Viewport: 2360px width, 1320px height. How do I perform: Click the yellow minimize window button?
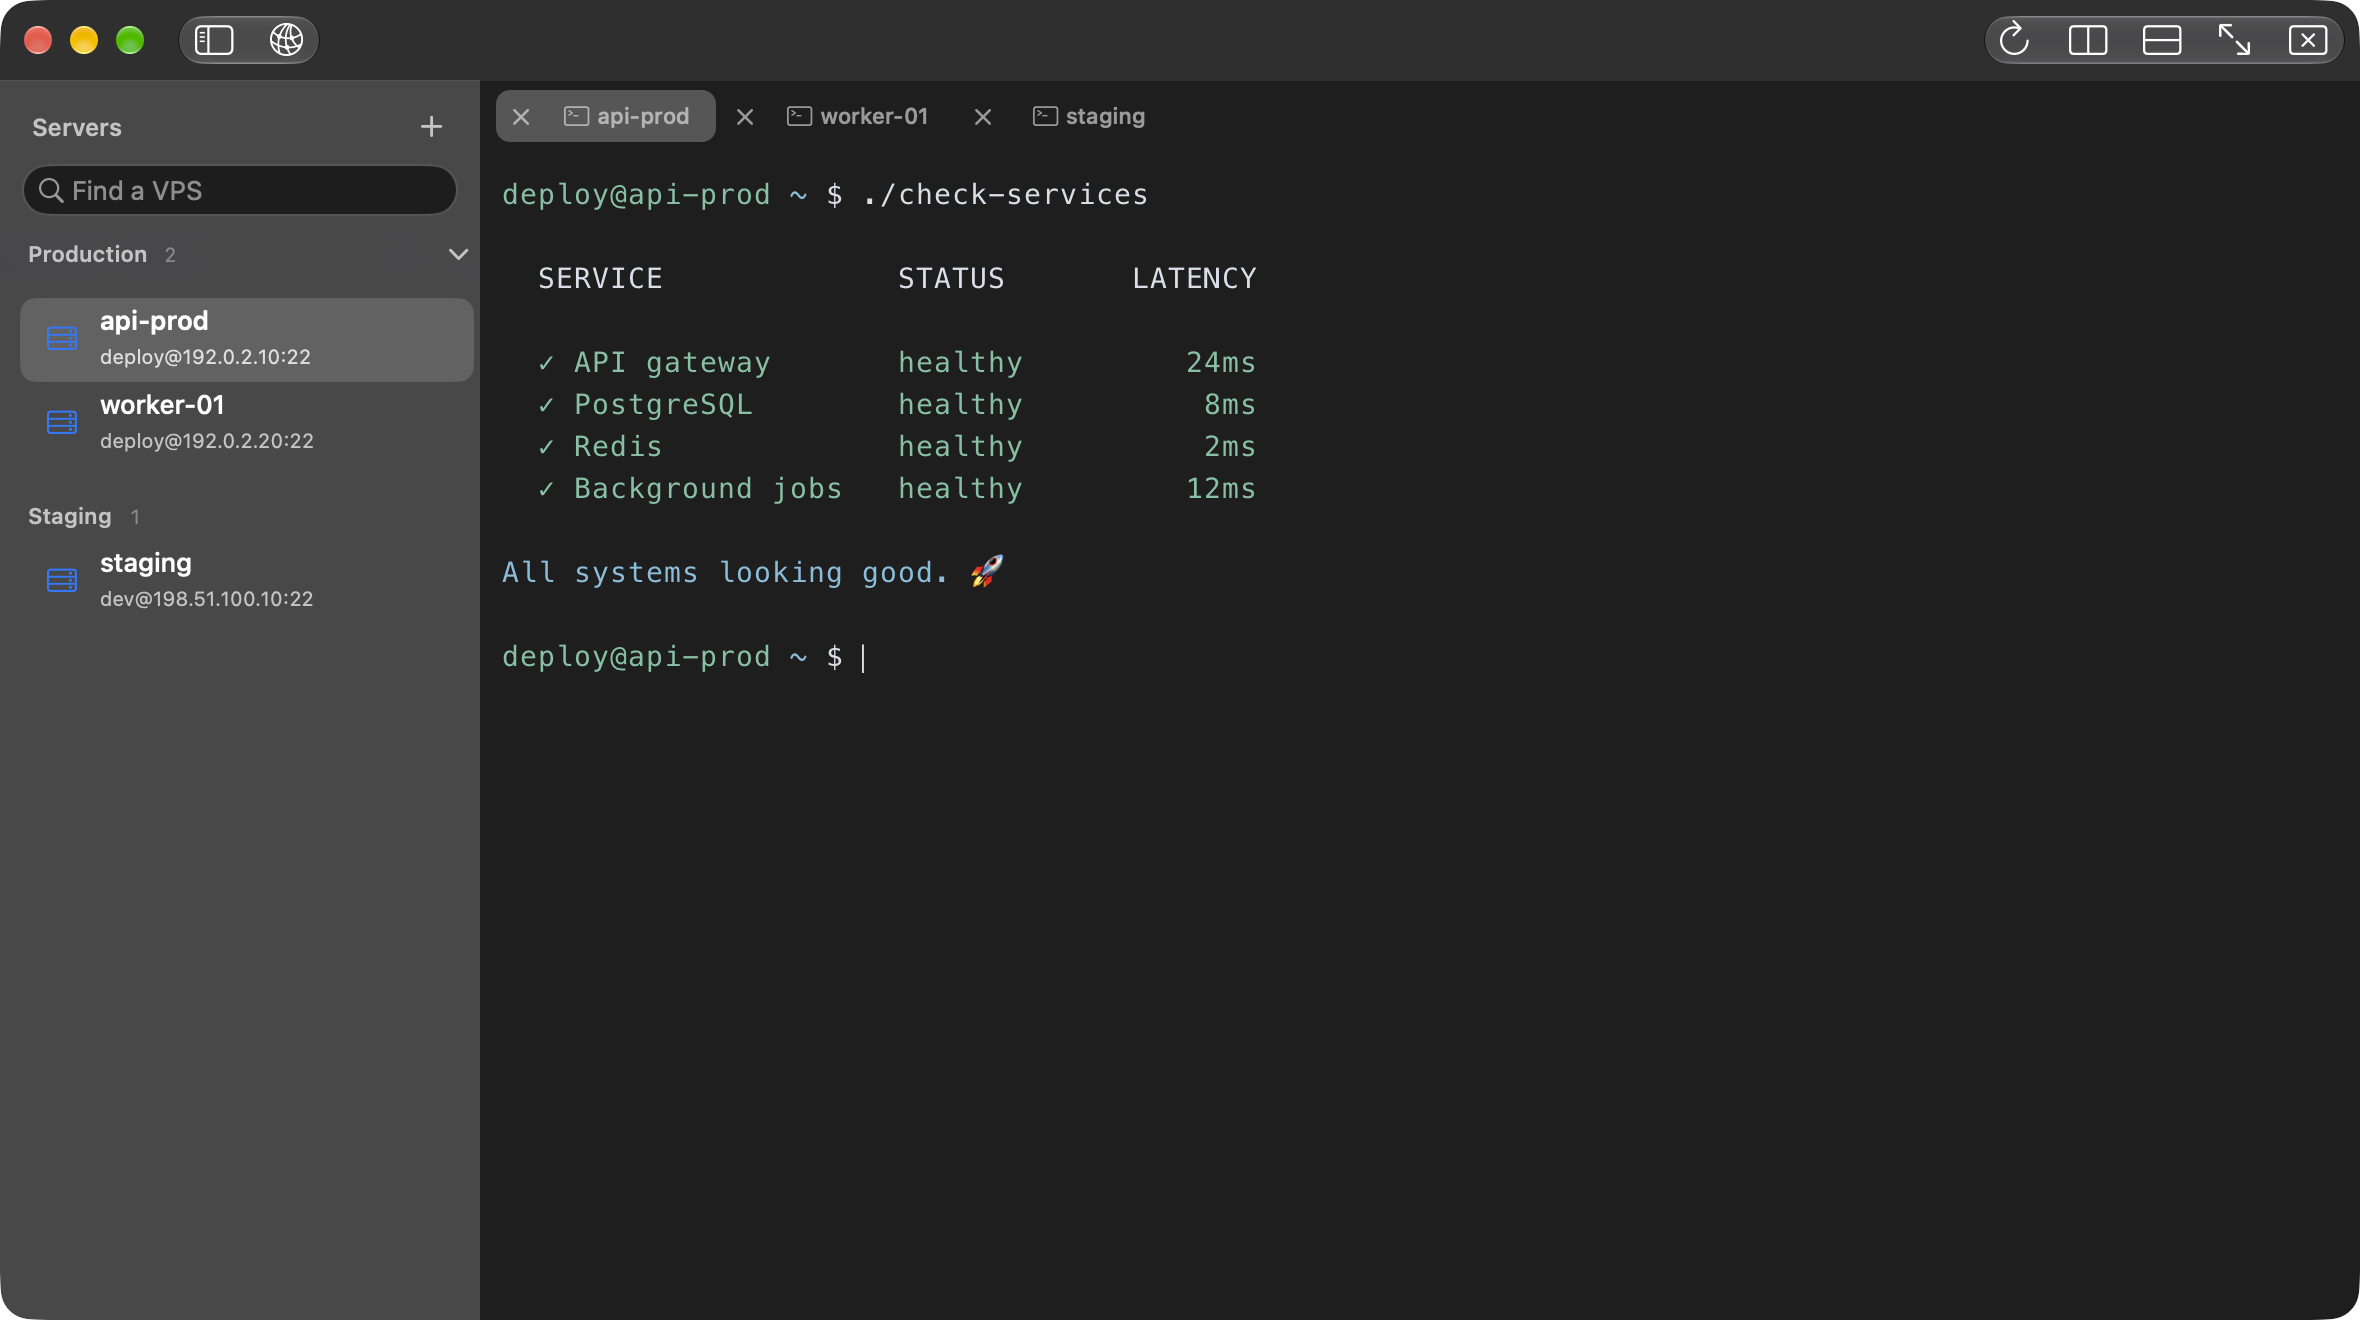[84, 40]
